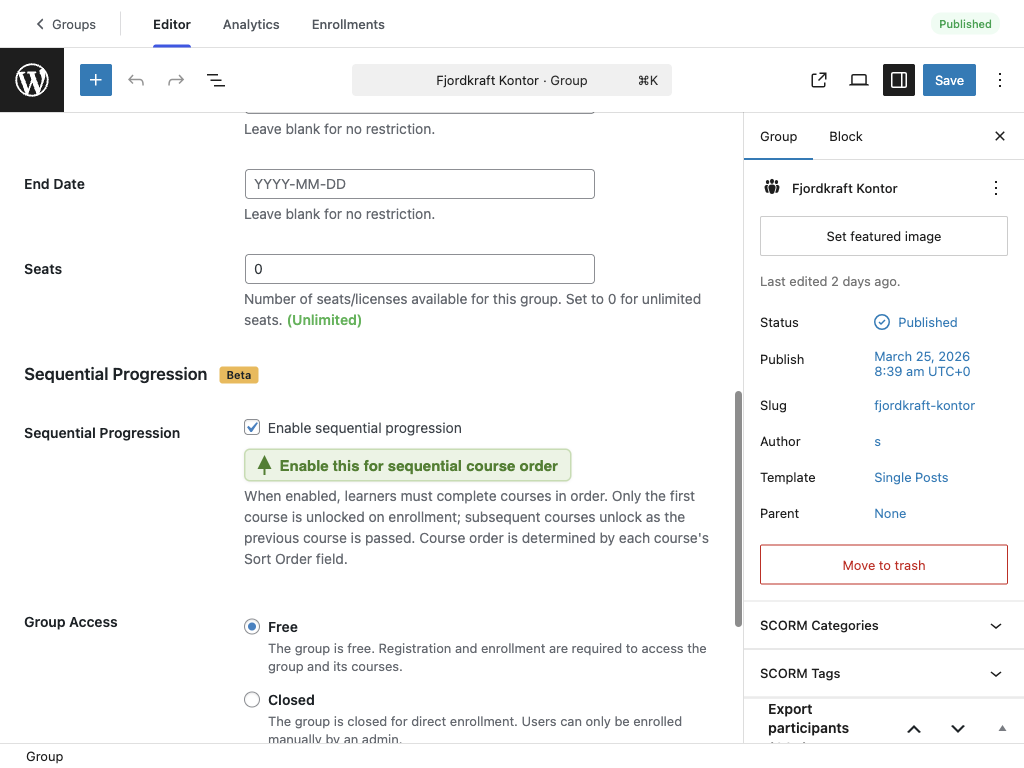1024x768 pixels.
Task: Open the editor options menu
Action: [x=1000, y=80]
